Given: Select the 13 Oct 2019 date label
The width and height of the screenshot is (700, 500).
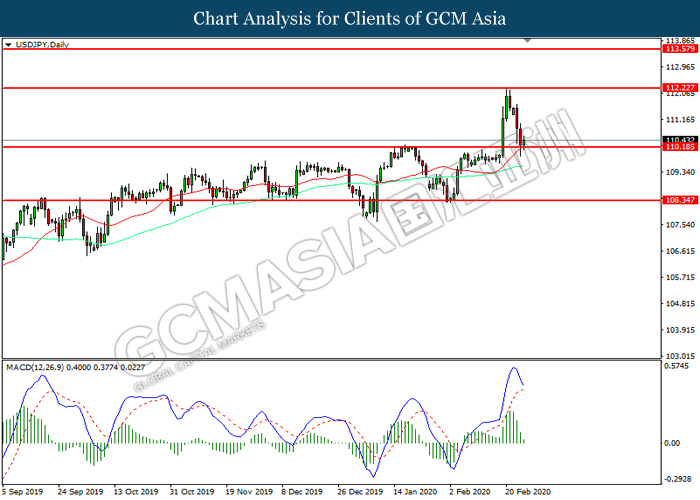Looking at the screenshot, I should (x=136, y=492).
